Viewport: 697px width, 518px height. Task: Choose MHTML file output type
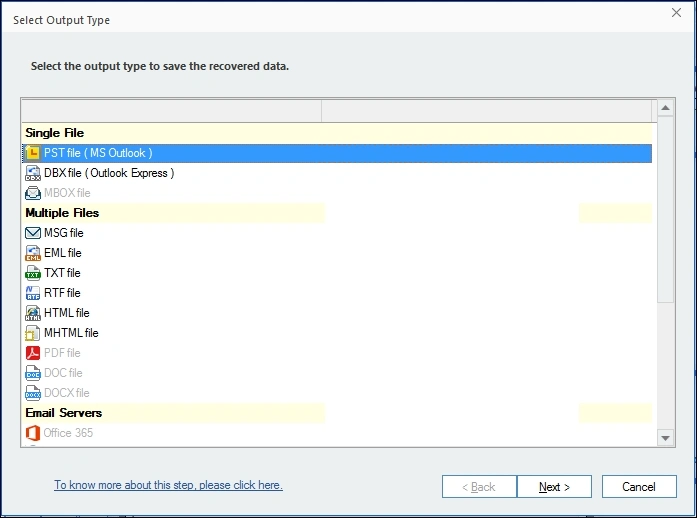(336, 333)
